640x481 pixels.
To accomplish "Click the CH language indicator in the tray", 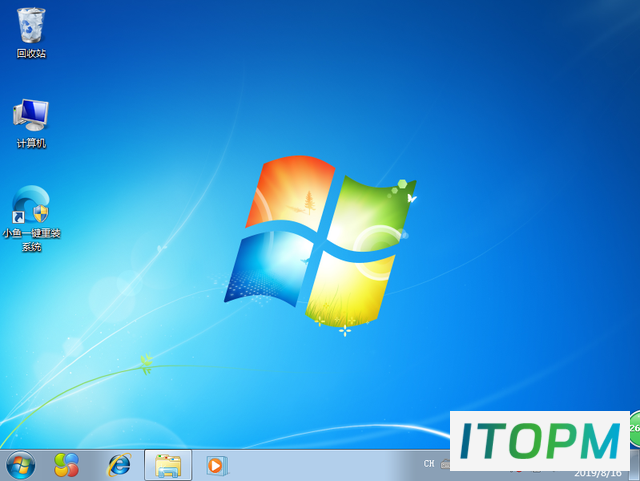I will click(x=429, y=463).
